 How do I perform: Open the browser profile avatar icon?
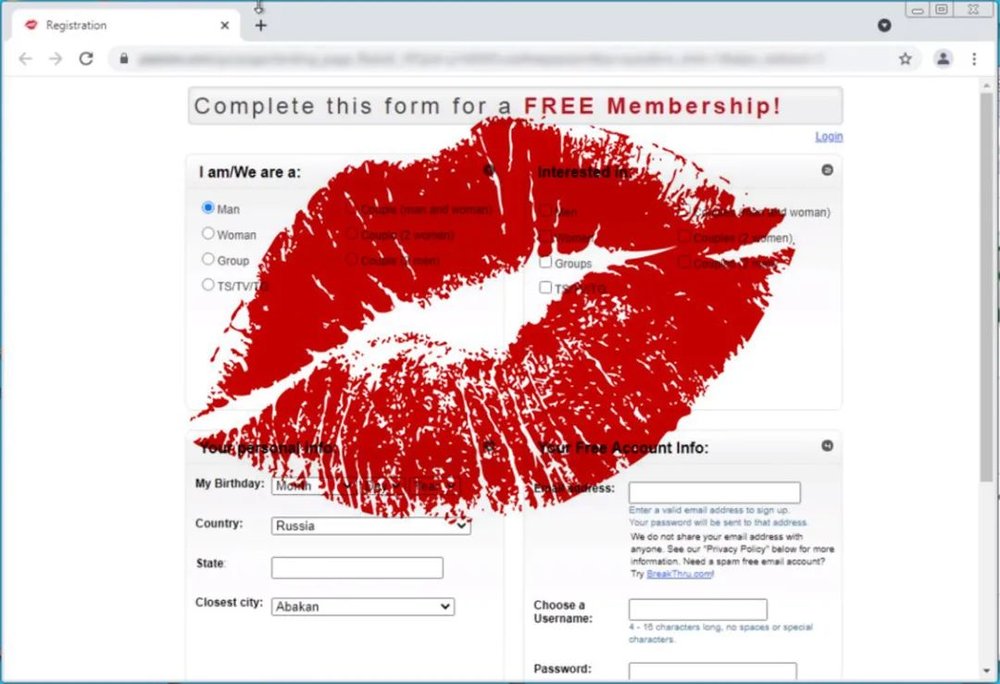tap(943, 59)
